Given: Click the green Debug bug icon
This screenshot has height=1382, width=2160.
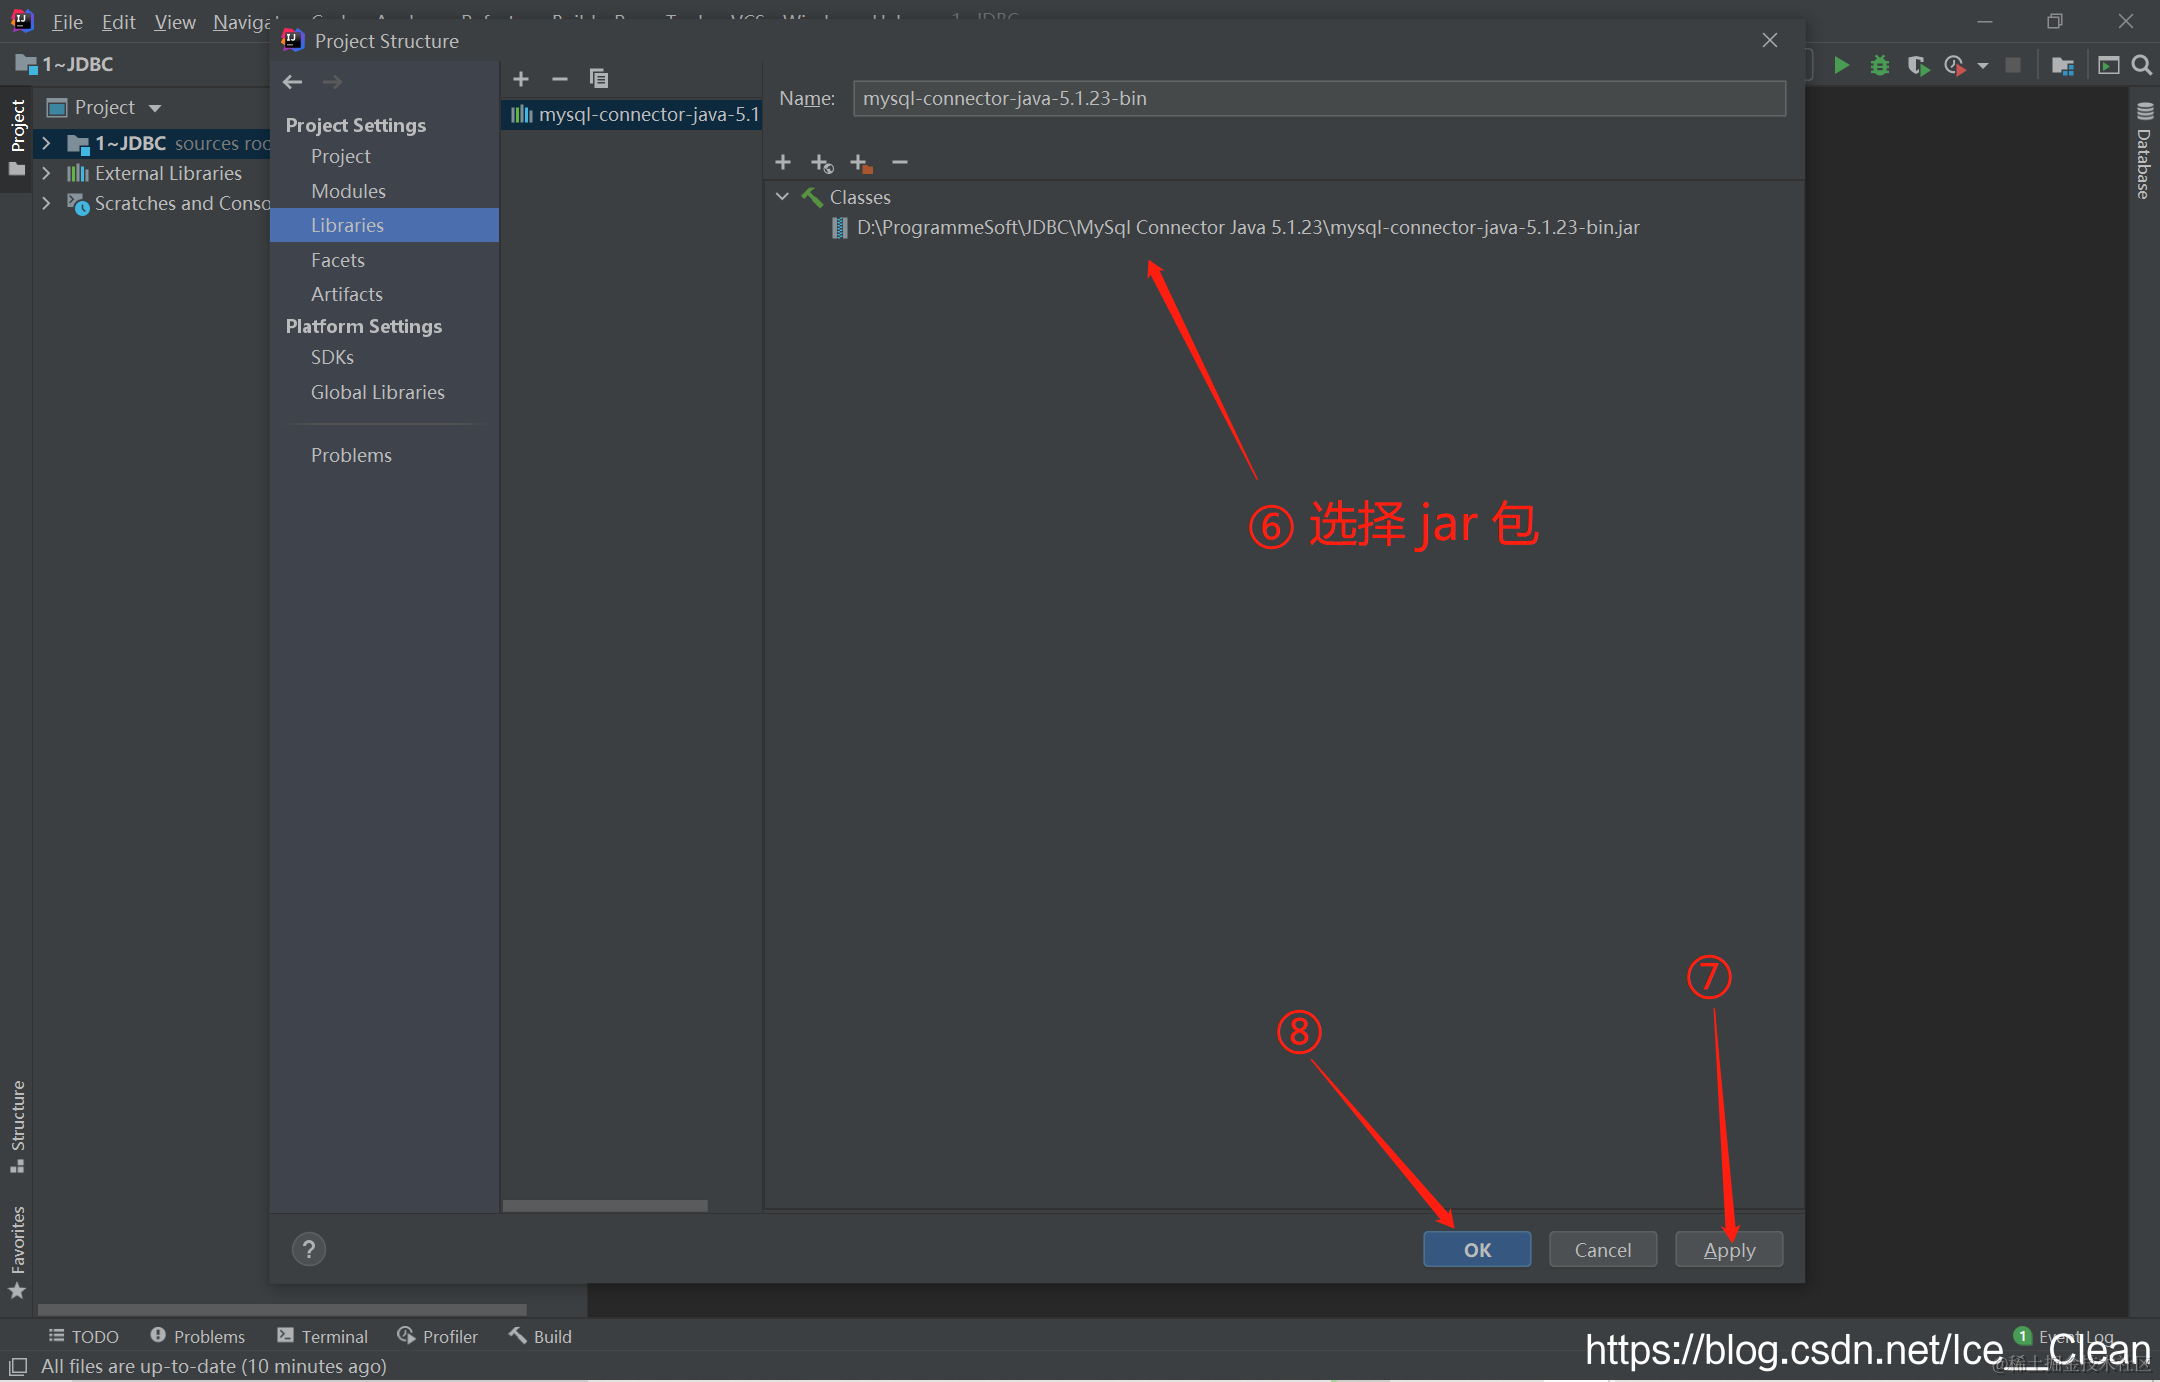Looking at the screenshot, I should [1880, 65].
